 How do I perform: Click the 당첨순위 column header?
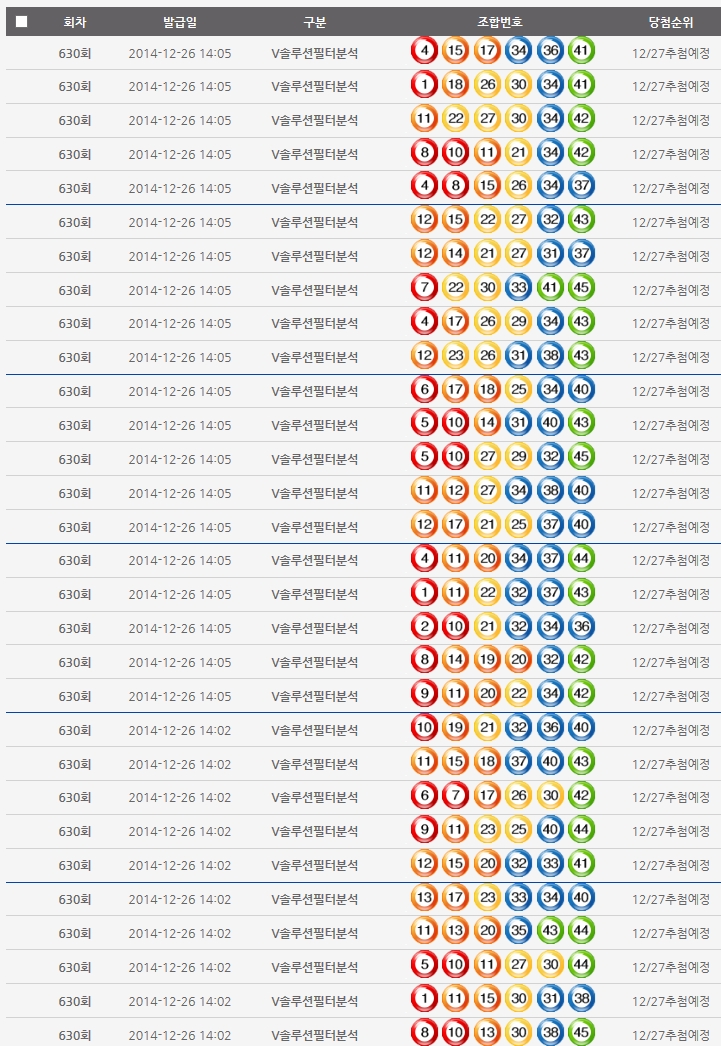671,22
